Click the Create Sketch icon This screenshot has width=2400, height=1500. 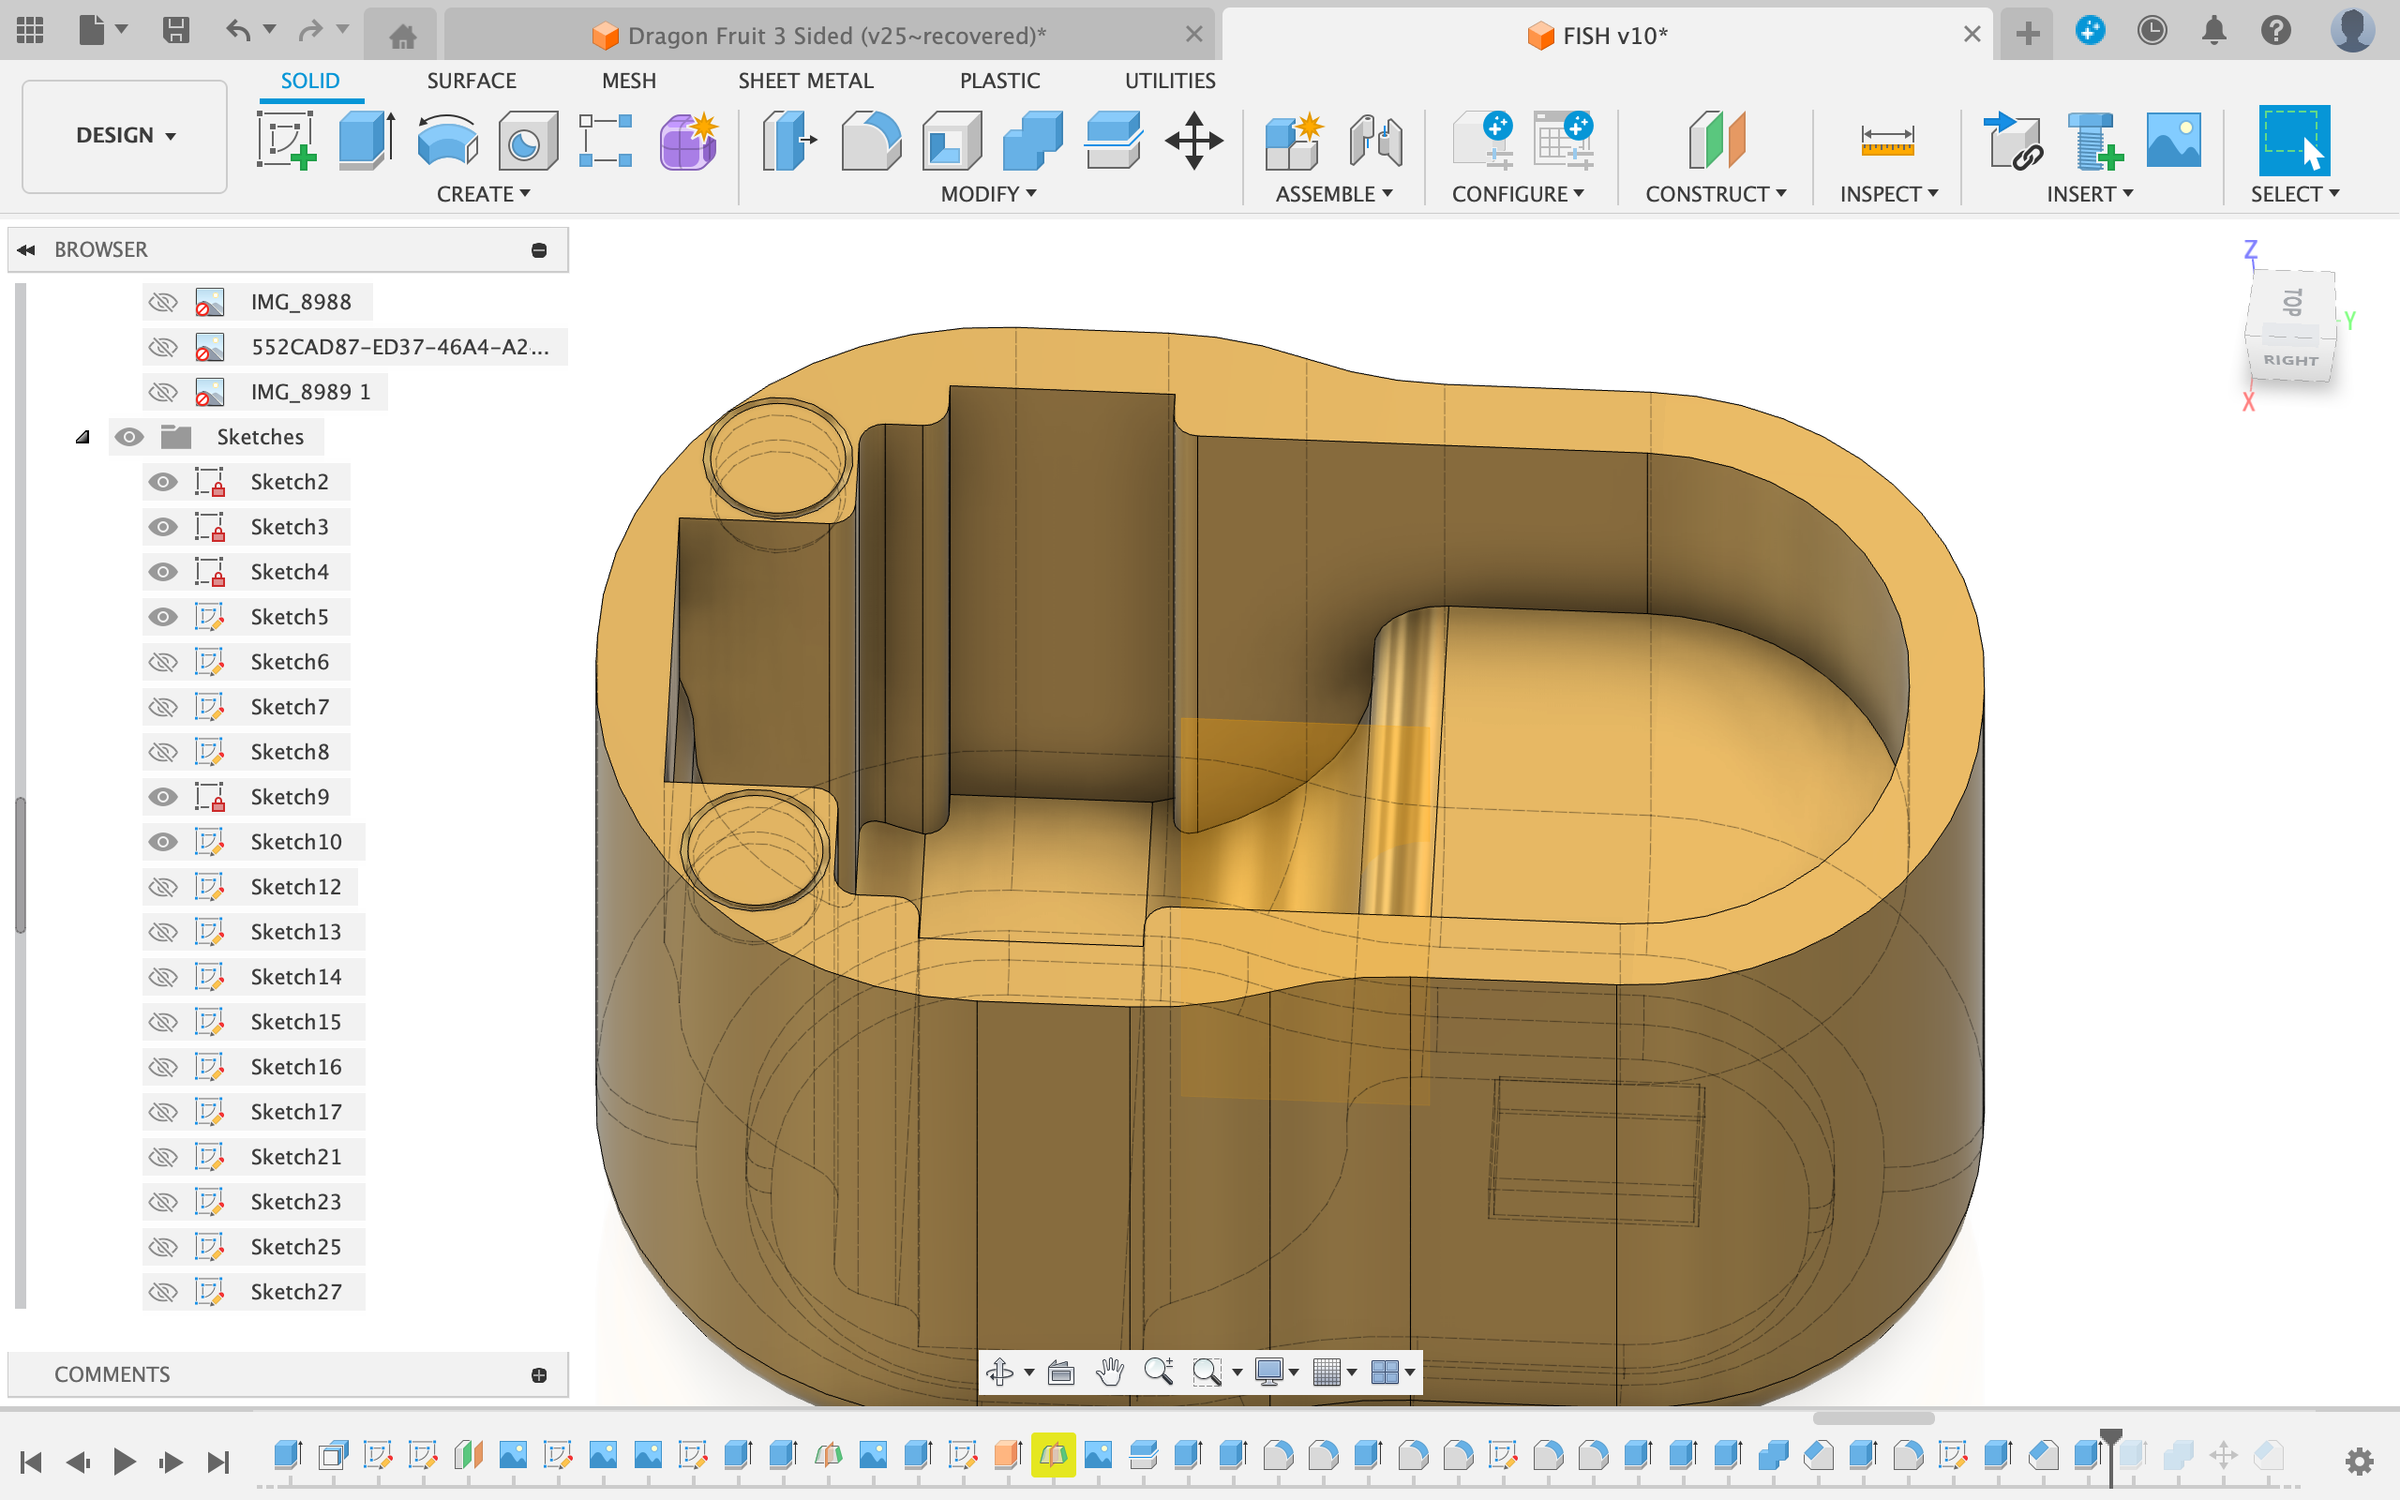(x=286, y=140)
